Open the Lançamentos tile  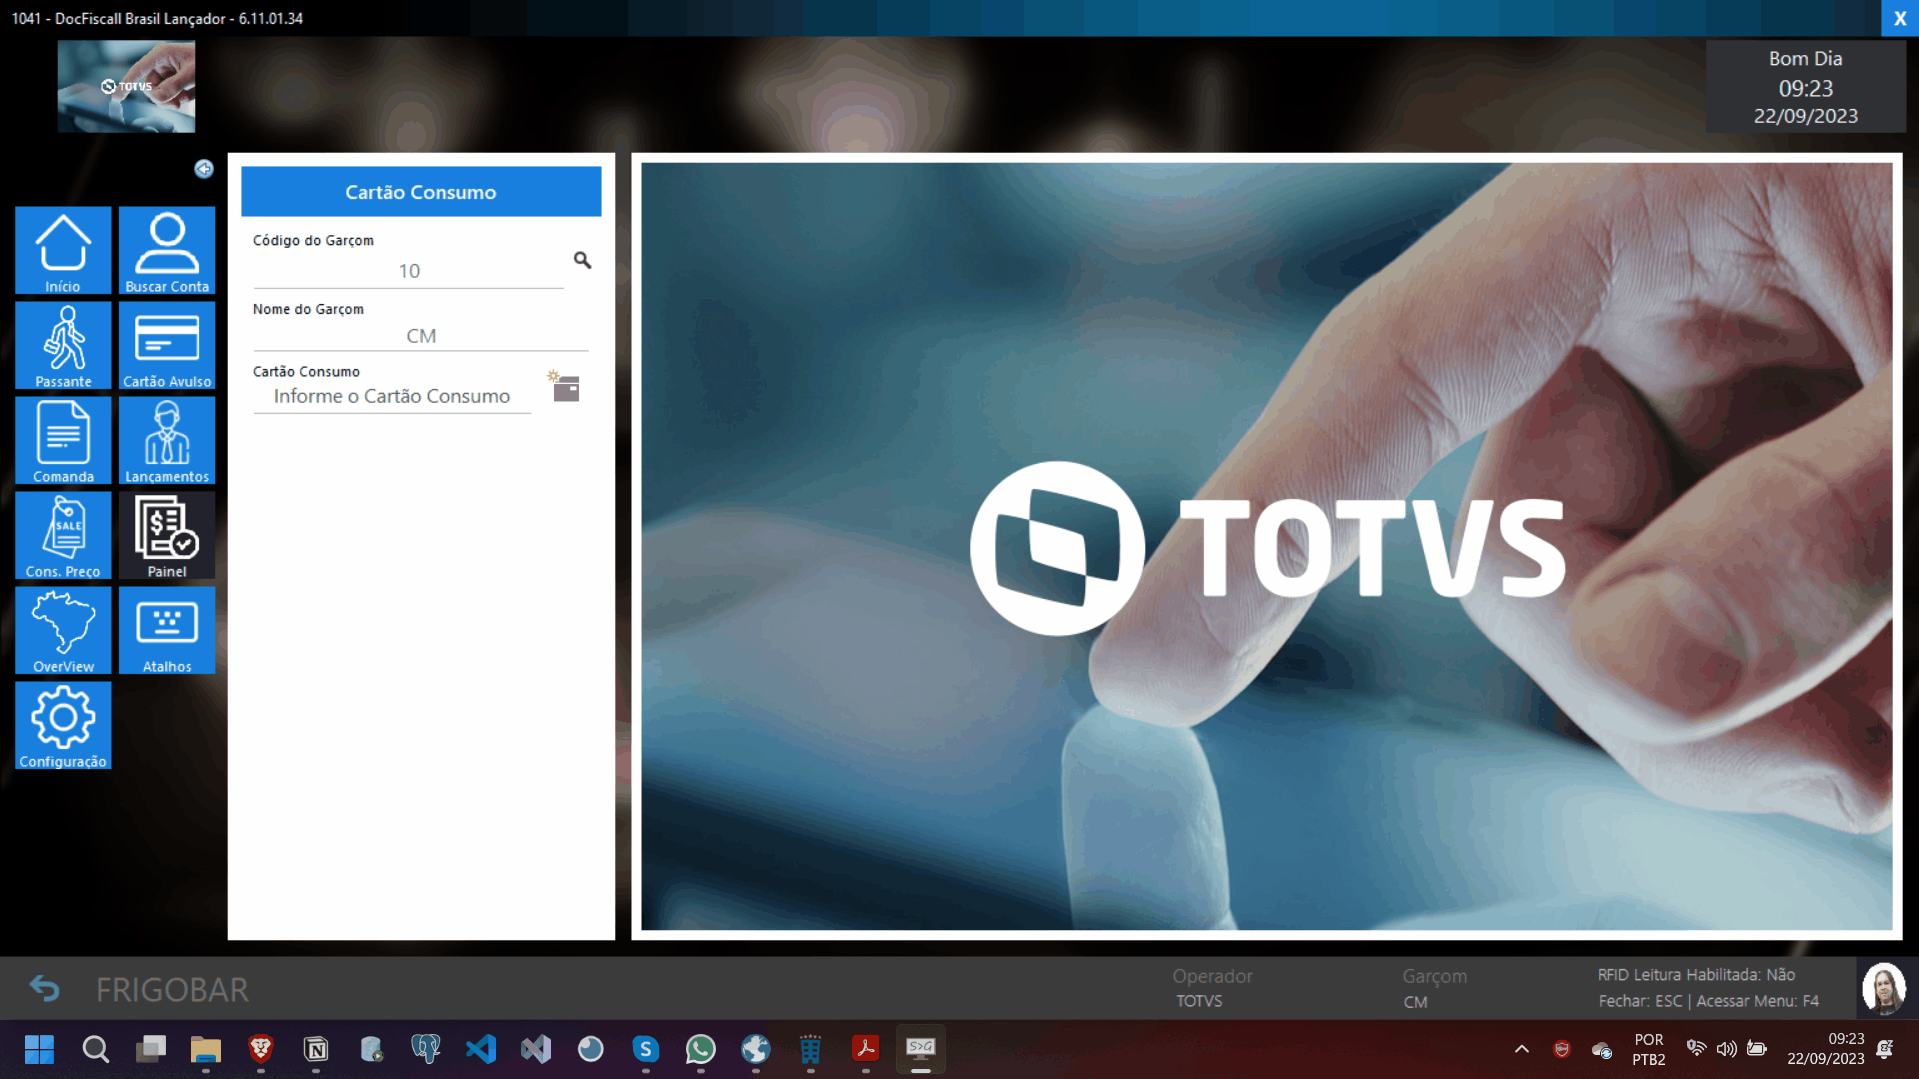coord(167,440)
